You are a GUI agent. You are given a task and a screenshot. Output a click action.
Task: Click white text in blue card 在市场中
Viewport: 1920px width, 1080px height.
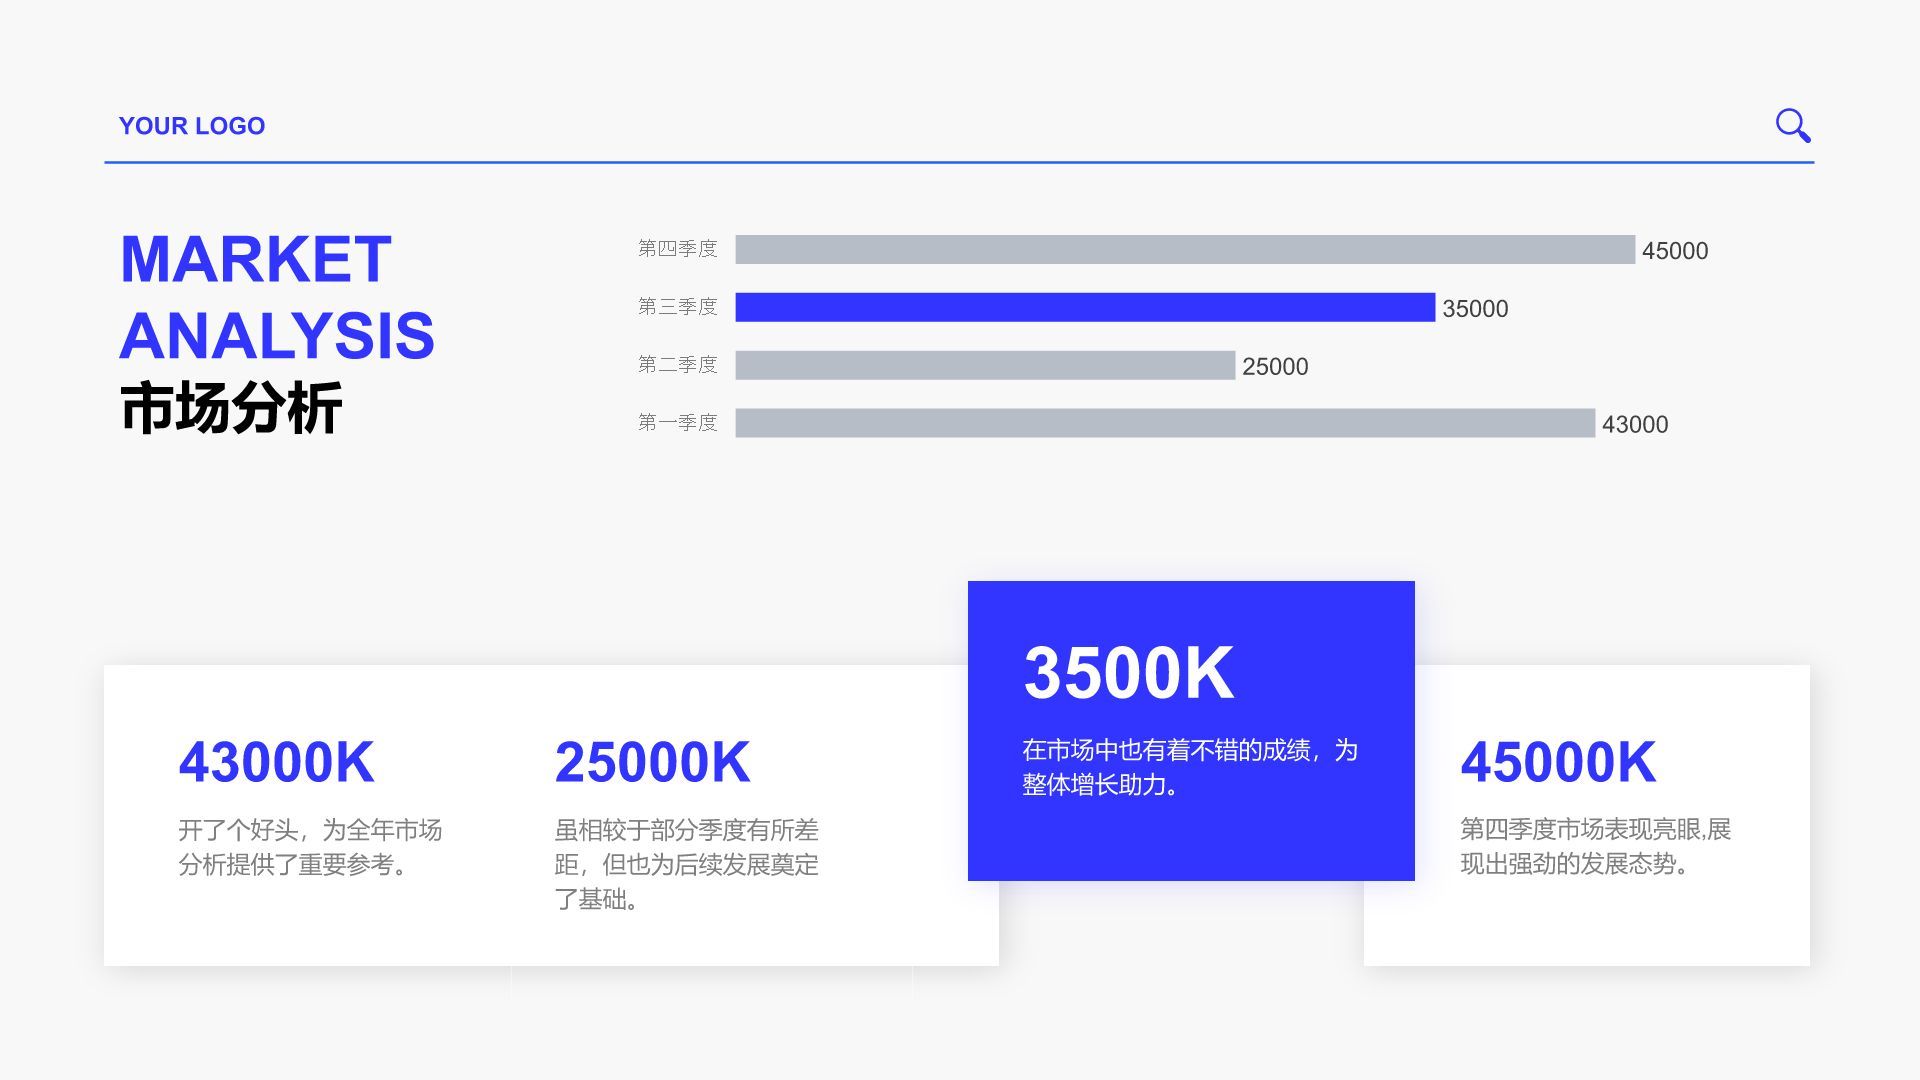coord(1189,767)
